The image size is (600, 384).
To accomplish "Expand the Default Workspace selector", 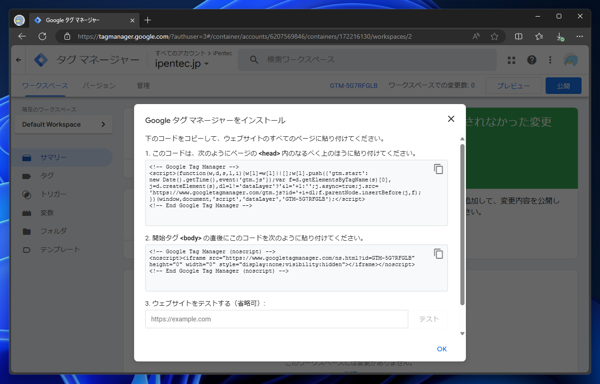I will [x=64, y=124].
